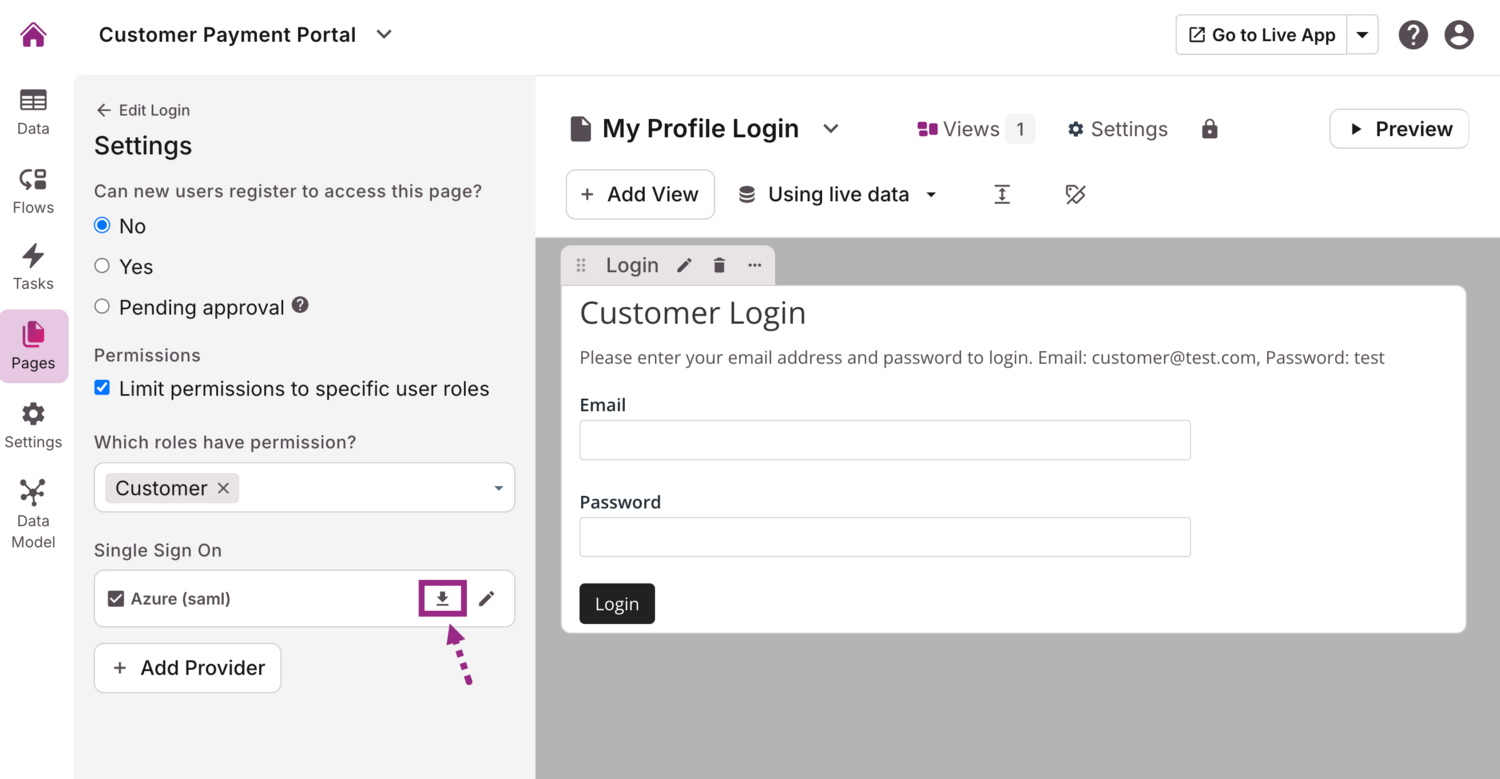Viewport: 1500px width, 779px height.
Task: Open the Data section in sidebar
Action: click(33, 111)
